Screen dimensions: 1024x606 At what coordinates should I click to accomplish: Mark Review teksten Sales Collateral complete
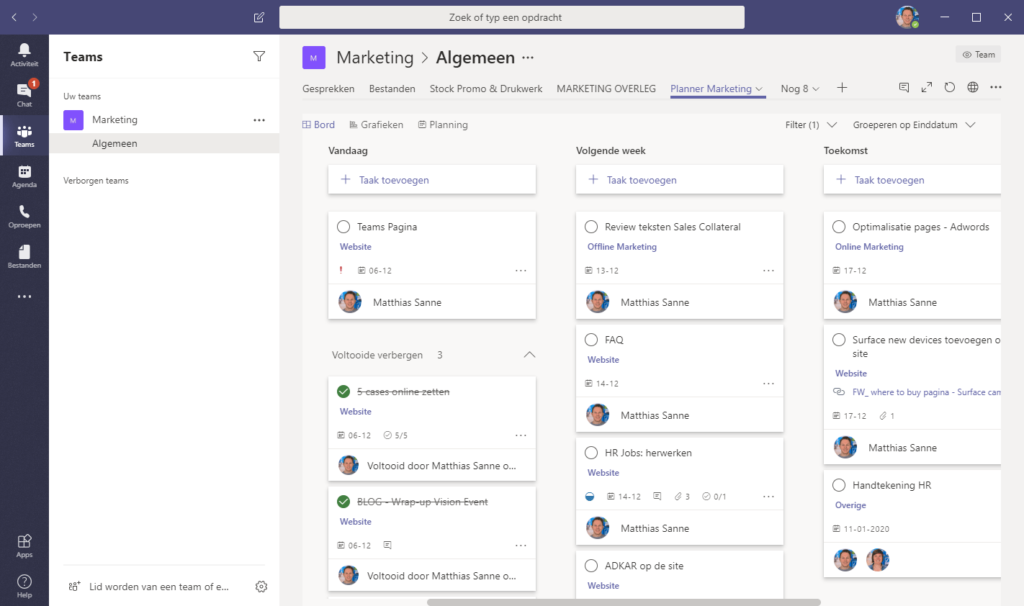click(x=591, y=227)
